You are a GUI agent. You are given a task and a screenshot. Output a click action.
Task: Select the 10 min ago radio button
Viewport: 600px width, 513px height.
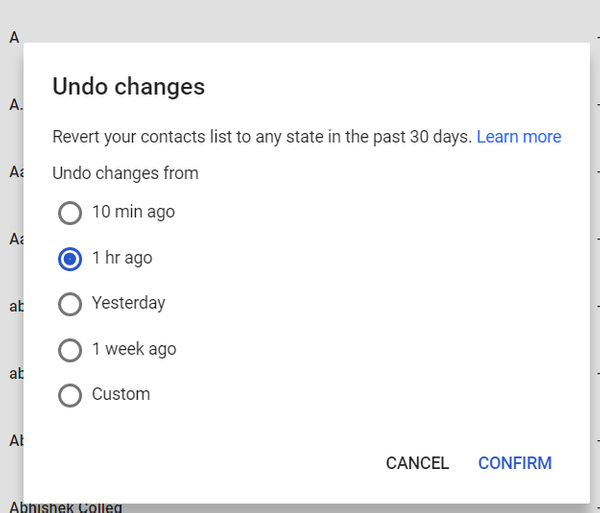[x=70, y=213]
